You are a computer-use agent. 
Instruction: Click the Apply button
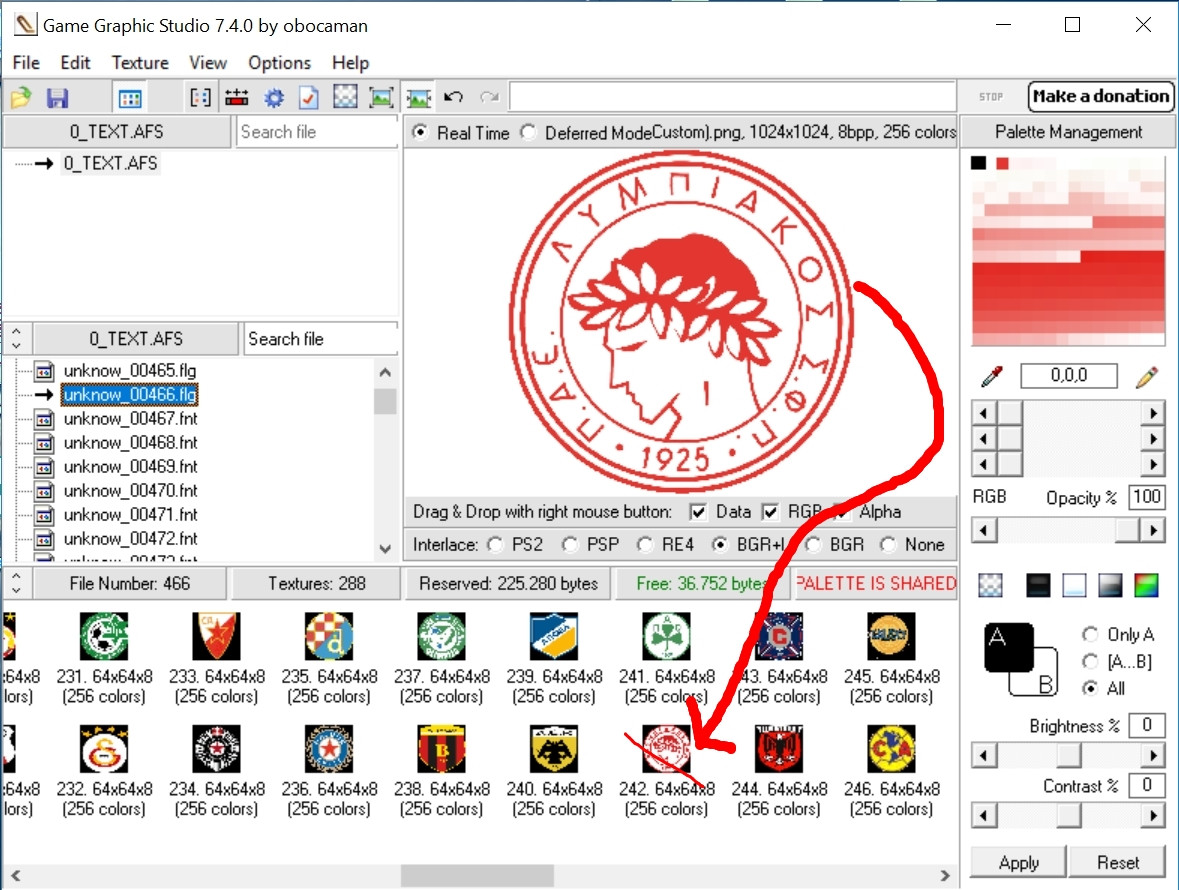tap(1018, 862)
